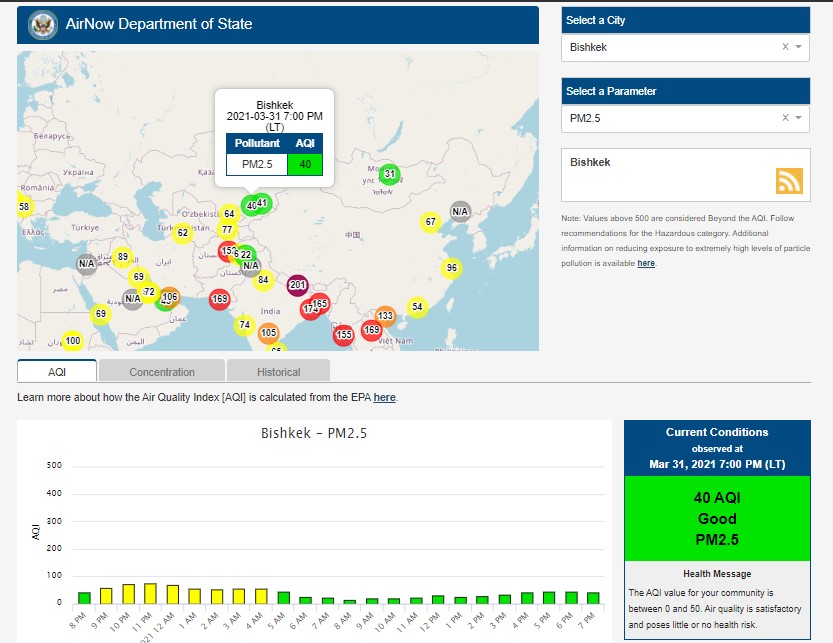This screenshot has width=833, height=643.
Task: Open the EPA AQI calculation 'here' link
Action: point(384,398)
